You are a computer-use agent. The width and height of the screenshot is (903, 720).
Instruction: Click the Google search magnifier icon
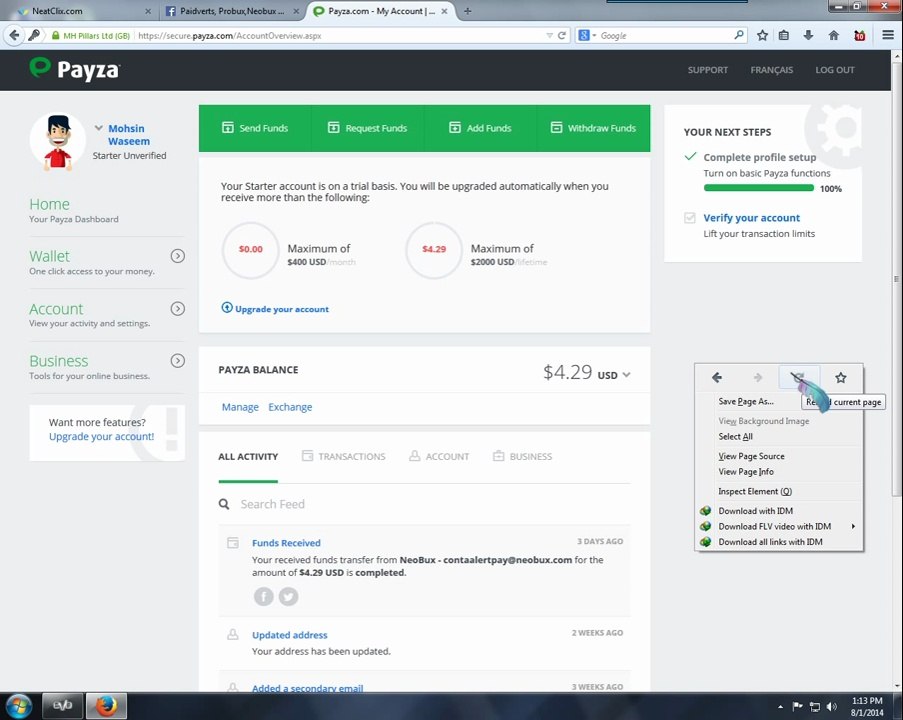point(739,35)
